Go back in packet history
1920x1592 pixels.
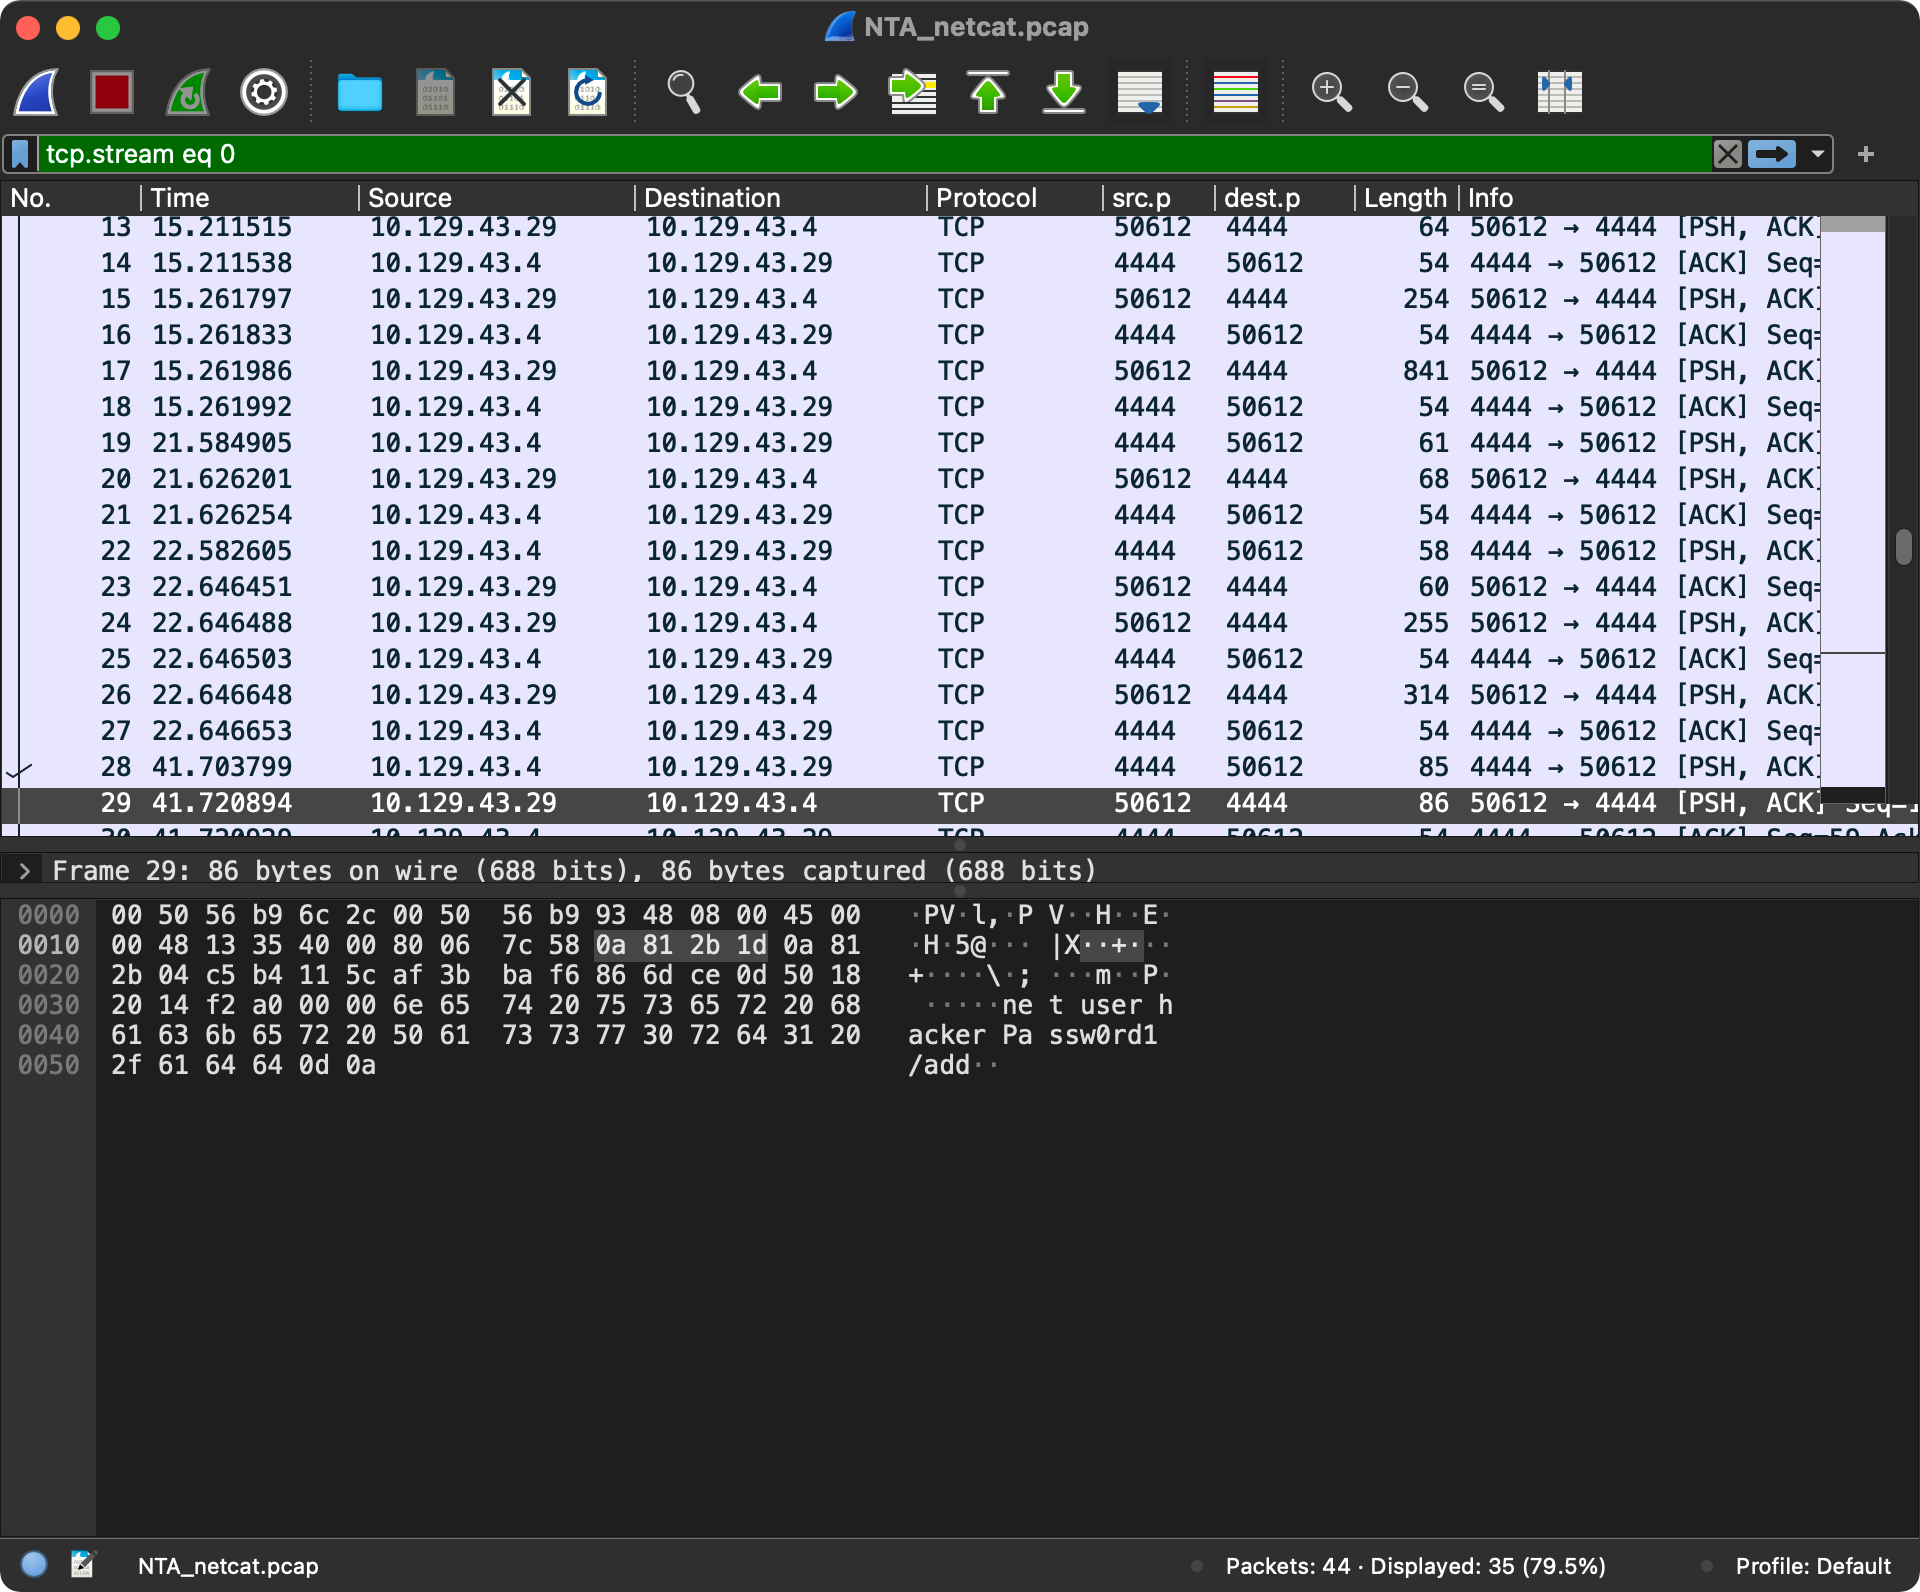(759, 92)
